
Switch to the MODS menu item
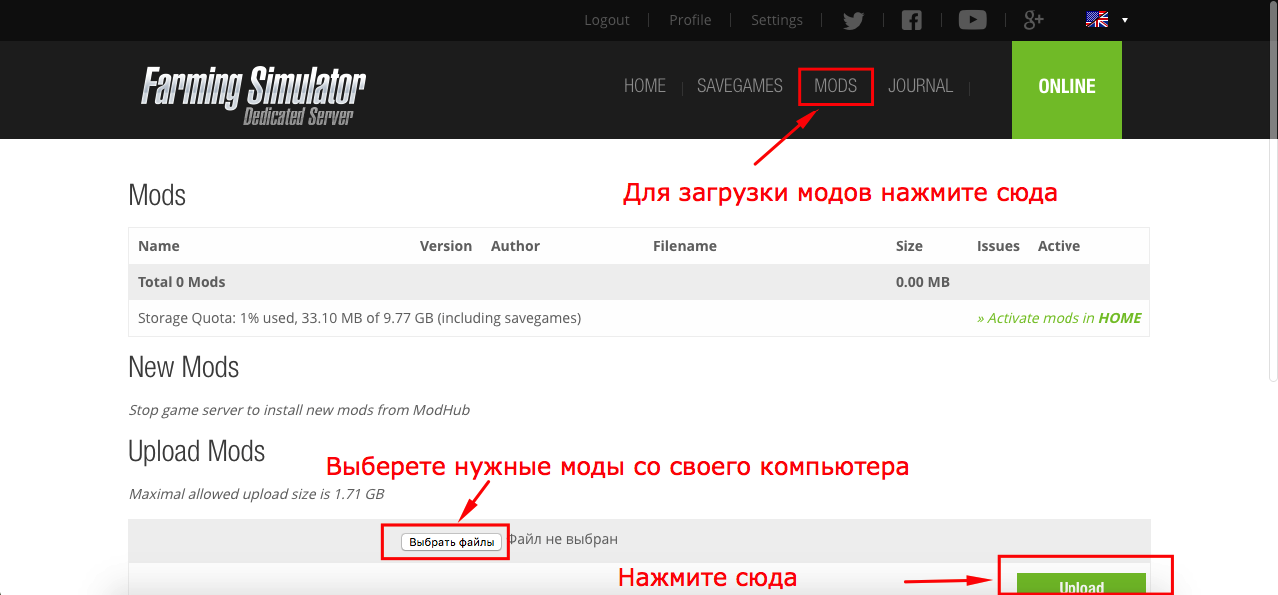coord(835,86)
